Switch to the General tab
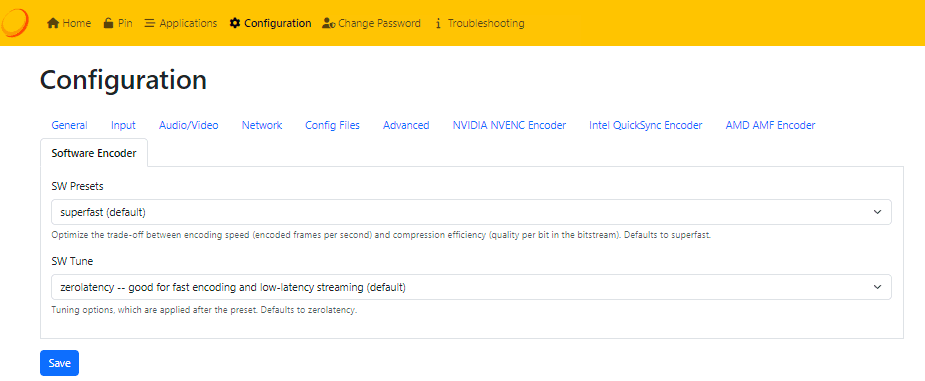Image resolution: width=925 pixels, height=381 pixels. click(70, 125)
